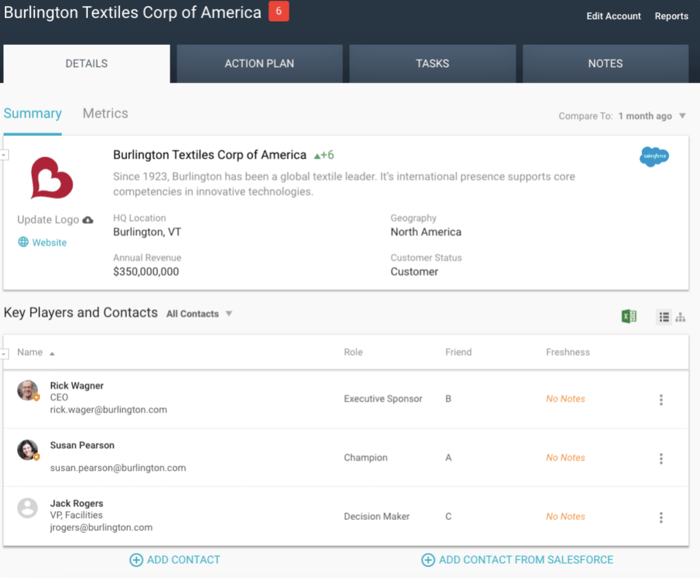Viewport: 700px width, 578px height.
Task: Open Jack Rogers' three-dot menu
Action: click(661, 518)
